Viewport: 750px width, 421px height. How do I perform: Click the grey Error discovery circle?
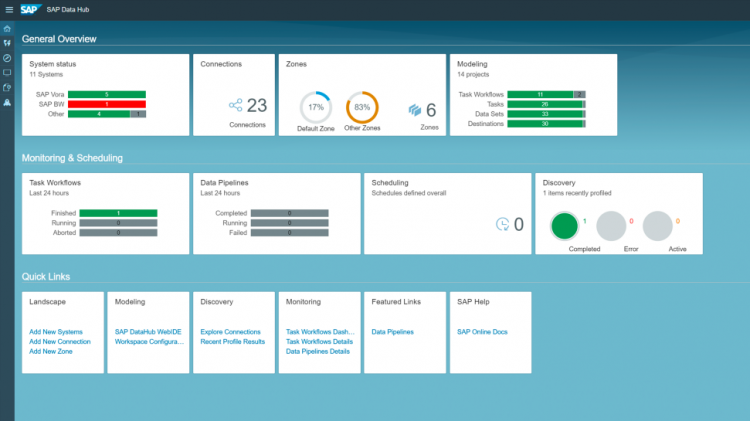pyautogui.click(x=611, y=226)
